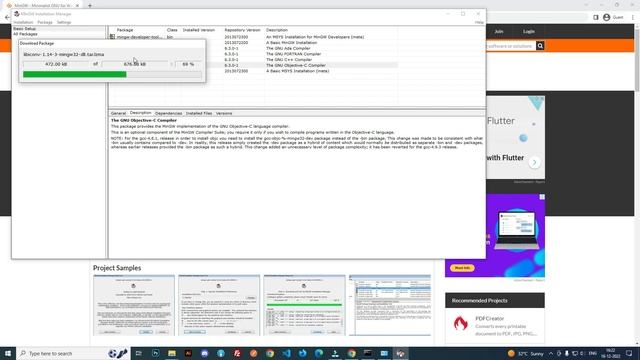Sort by Repository Version column header
The width and height of the screenshot is (640, 360).
point(242,30)
